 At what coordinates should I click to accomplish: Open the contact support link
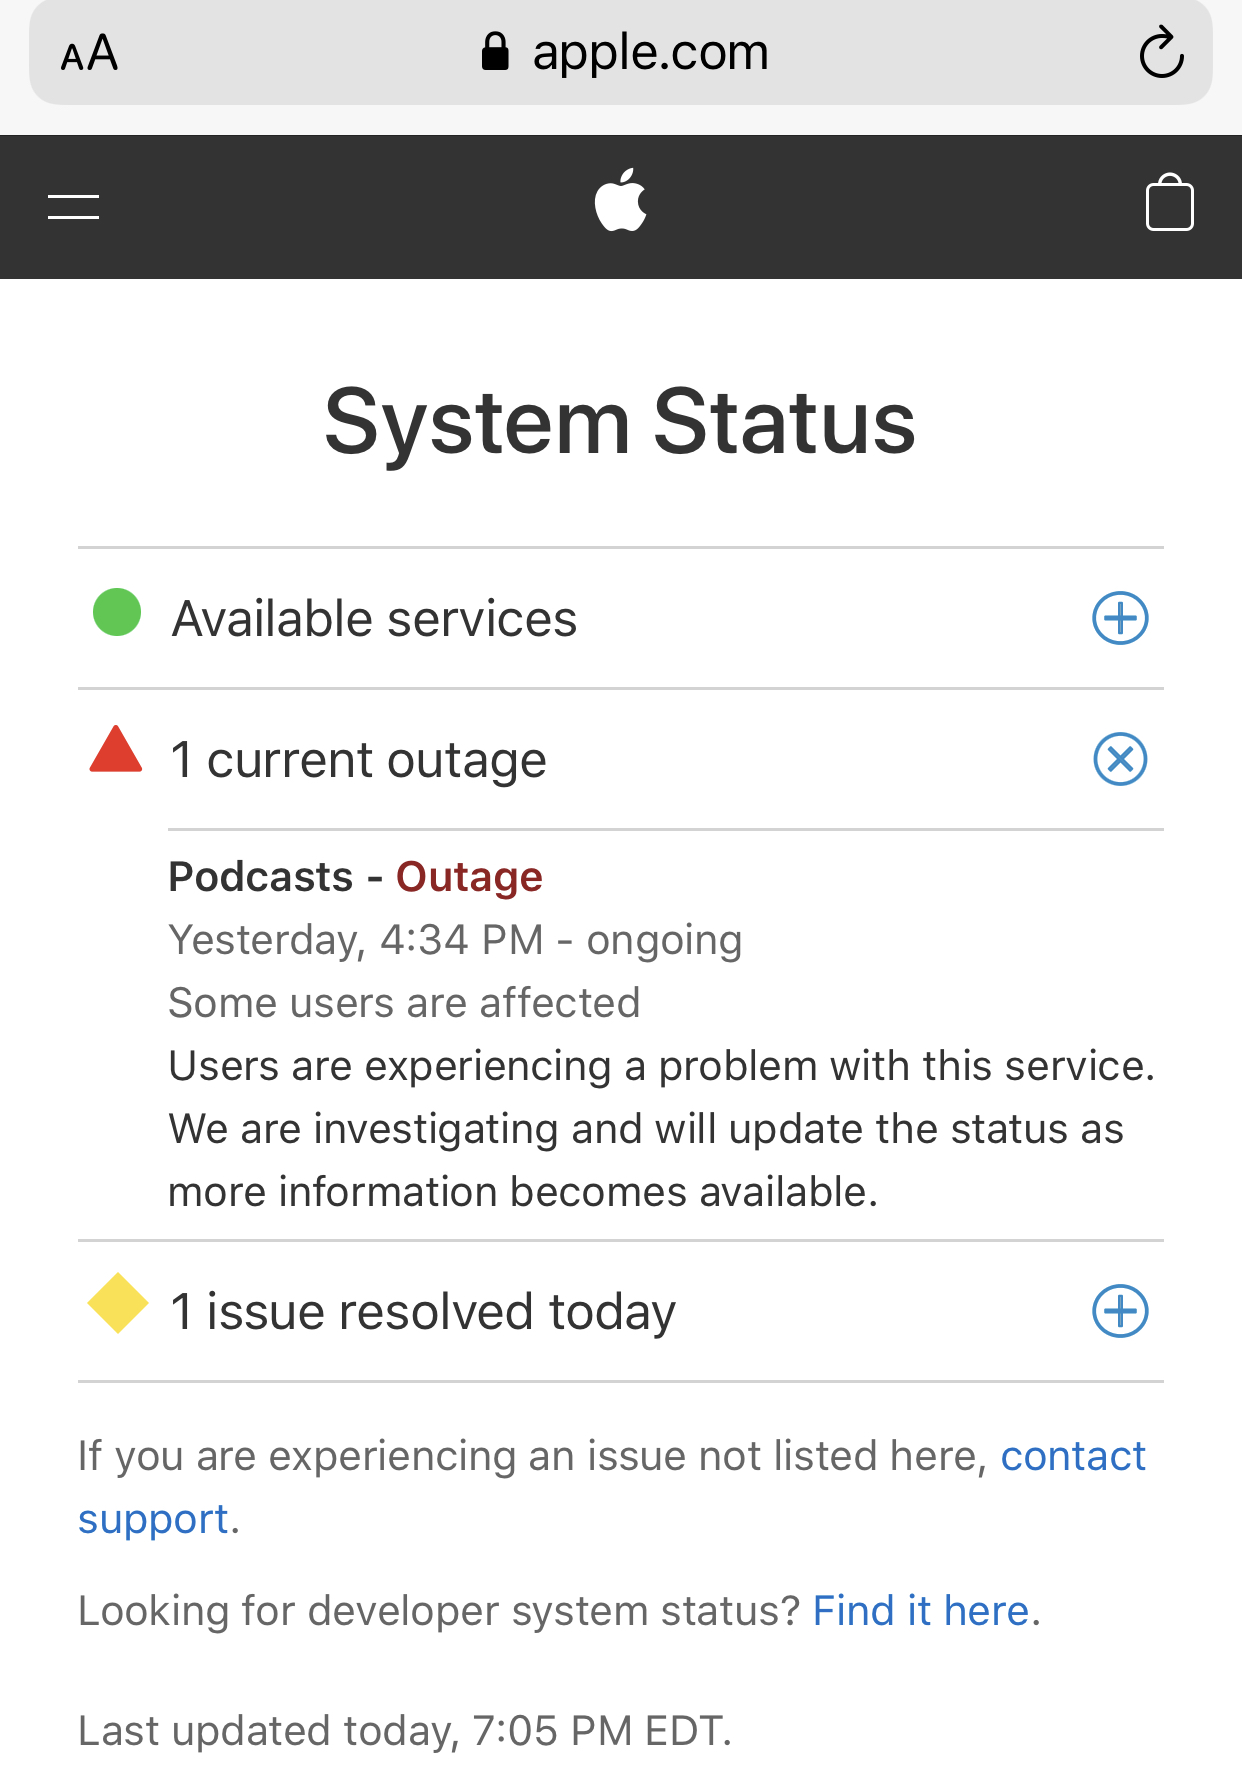tap(1072, 1456)
